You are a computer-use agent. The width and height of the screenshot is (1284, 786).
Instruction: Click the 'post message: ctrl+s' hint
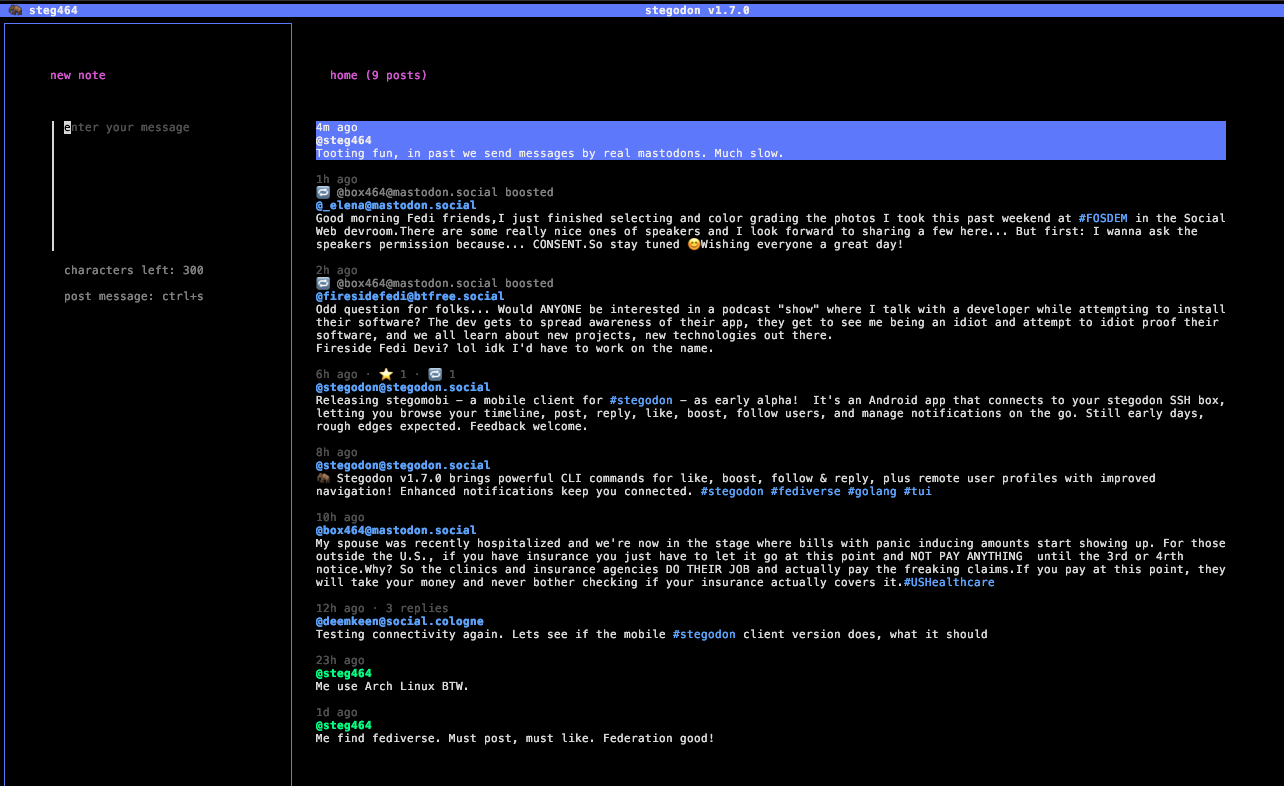click(134, 296)
